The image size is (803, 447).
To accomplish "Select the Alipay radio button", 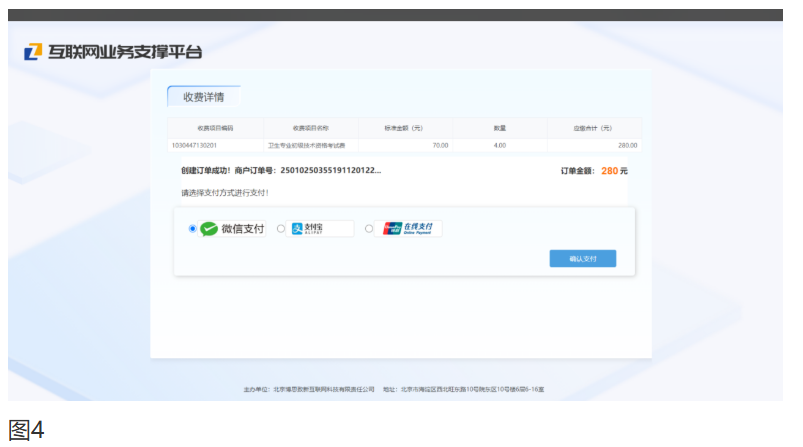I will click(281, 229).
